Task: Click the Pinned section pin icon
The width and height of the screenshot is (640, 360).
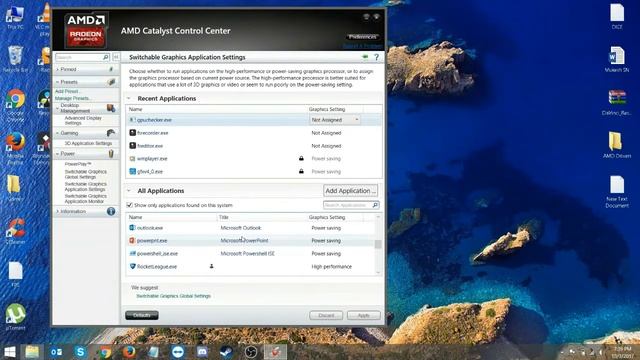Action: pos(111,69)
